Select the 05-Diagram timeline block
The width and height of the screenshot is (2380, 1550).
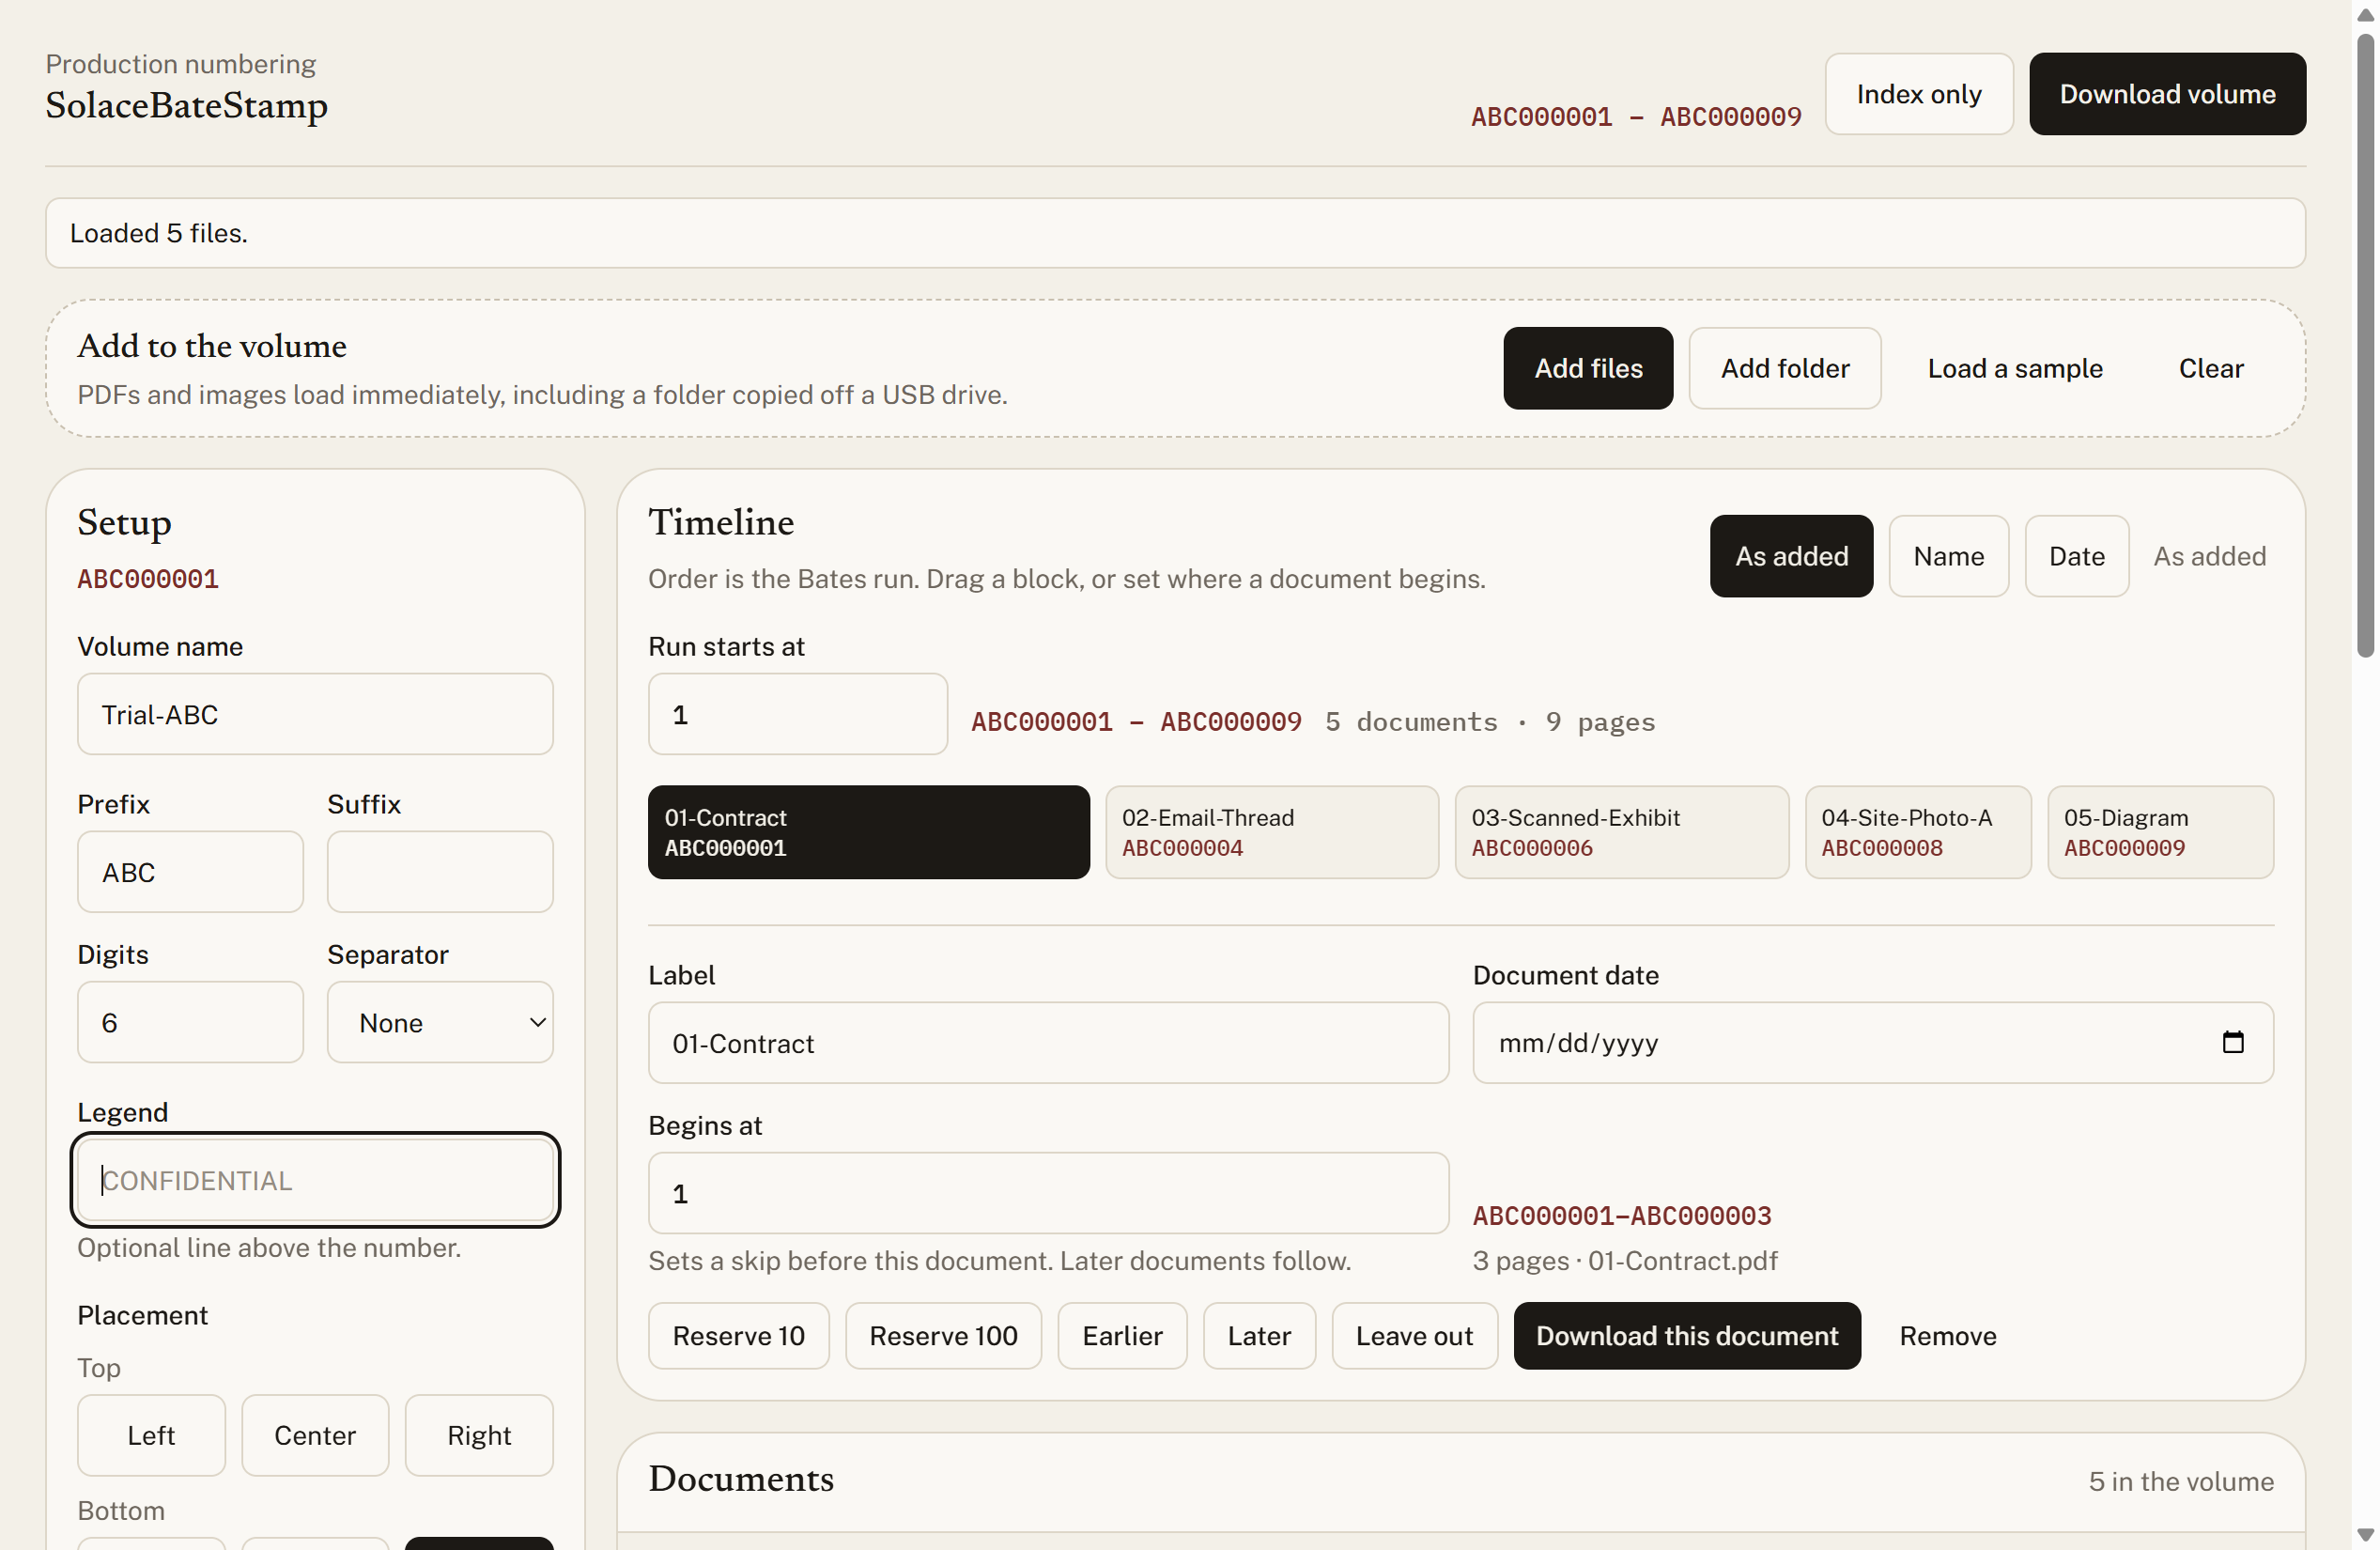click(x=2160, y=832)
